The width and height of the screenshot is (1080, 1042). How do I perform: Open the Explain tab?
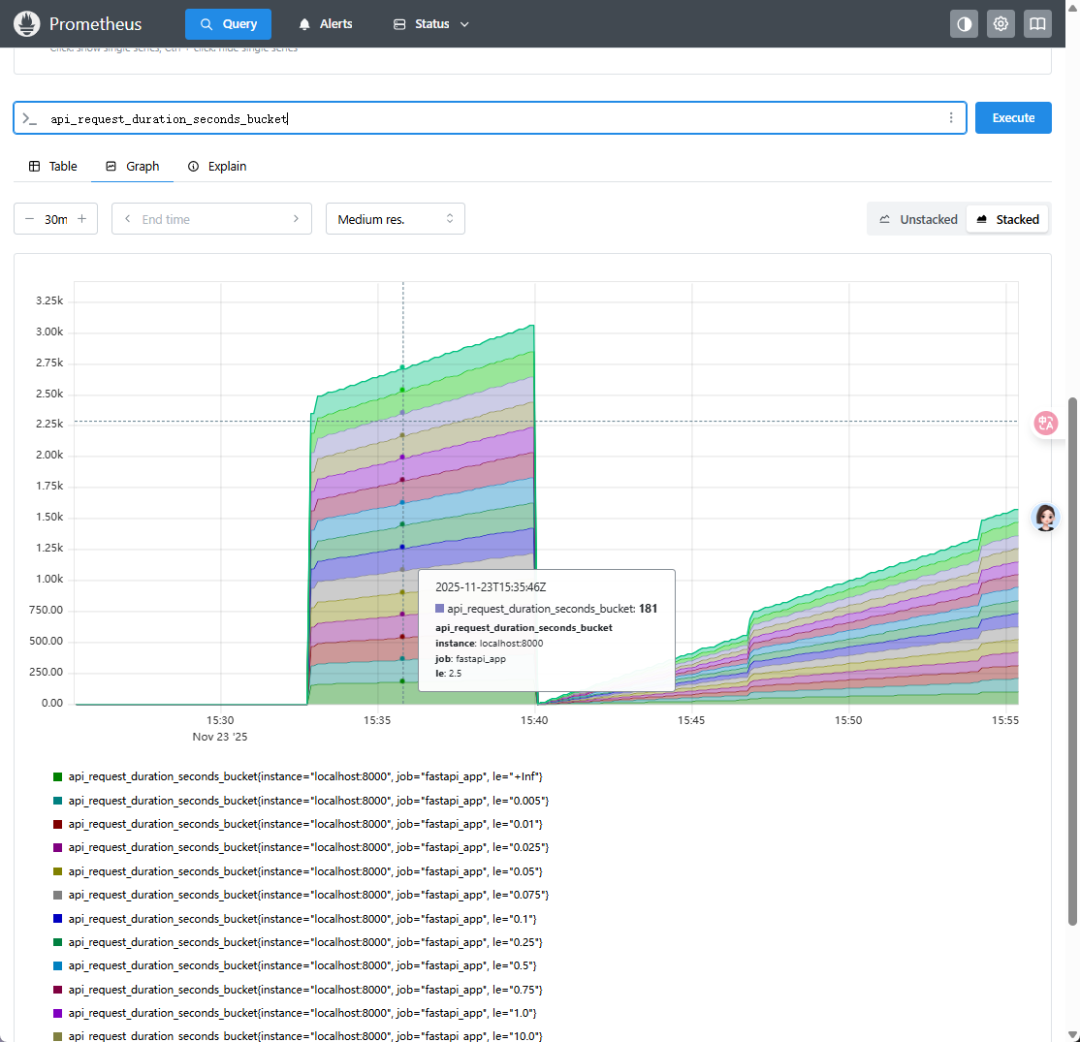(x=217, y=167)
